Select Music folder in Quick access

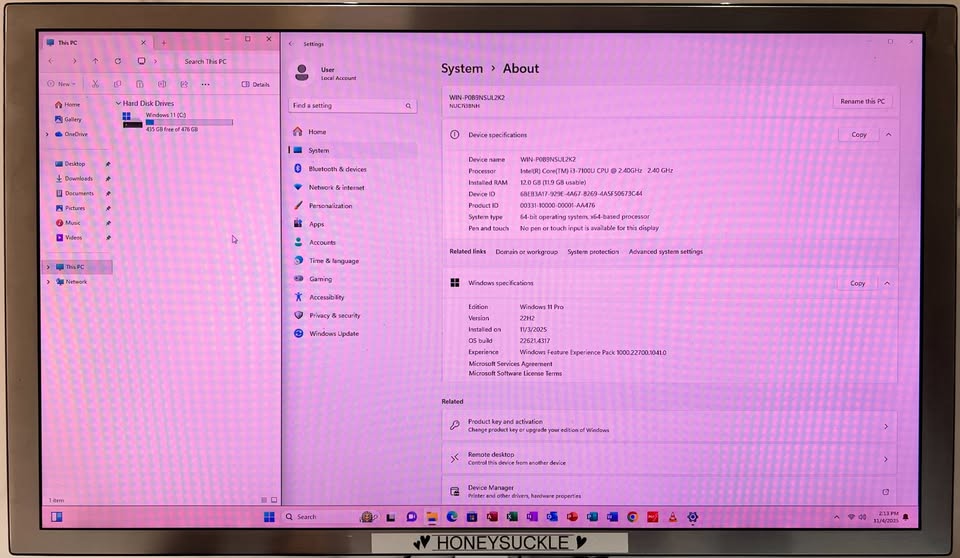(x=73, y=223)
